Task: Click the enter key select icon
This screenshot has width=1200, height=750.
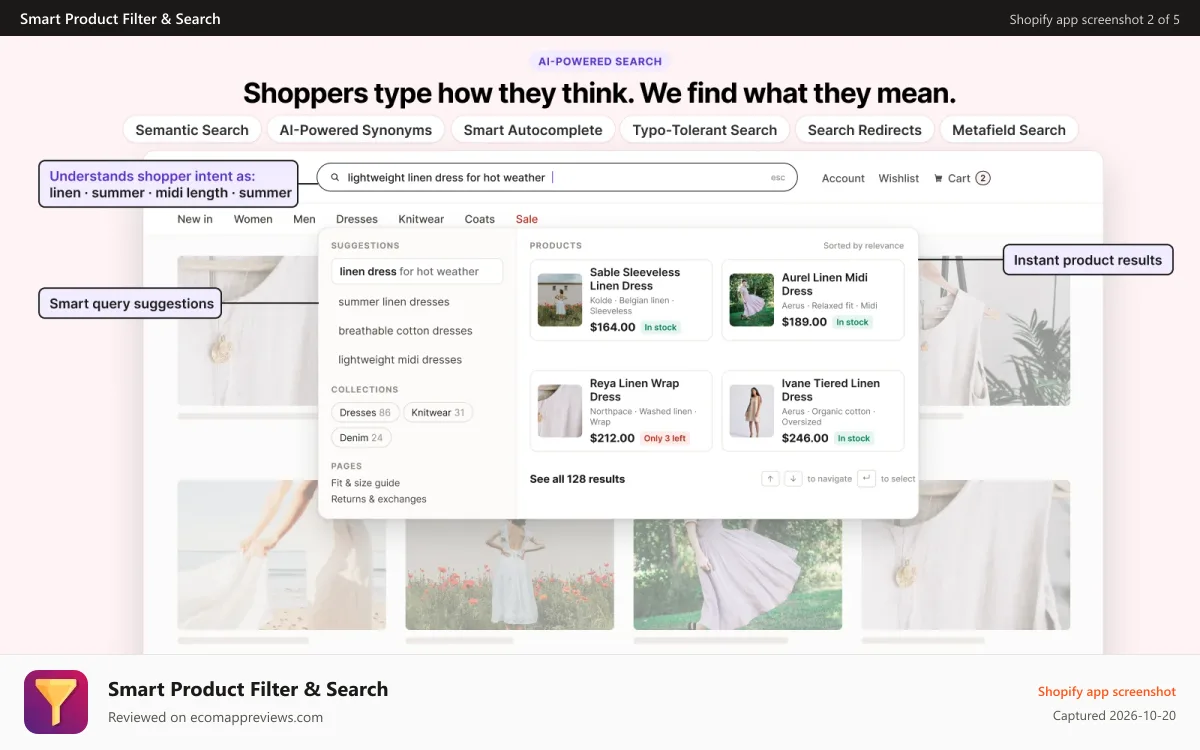Action: tap(866, 479)
